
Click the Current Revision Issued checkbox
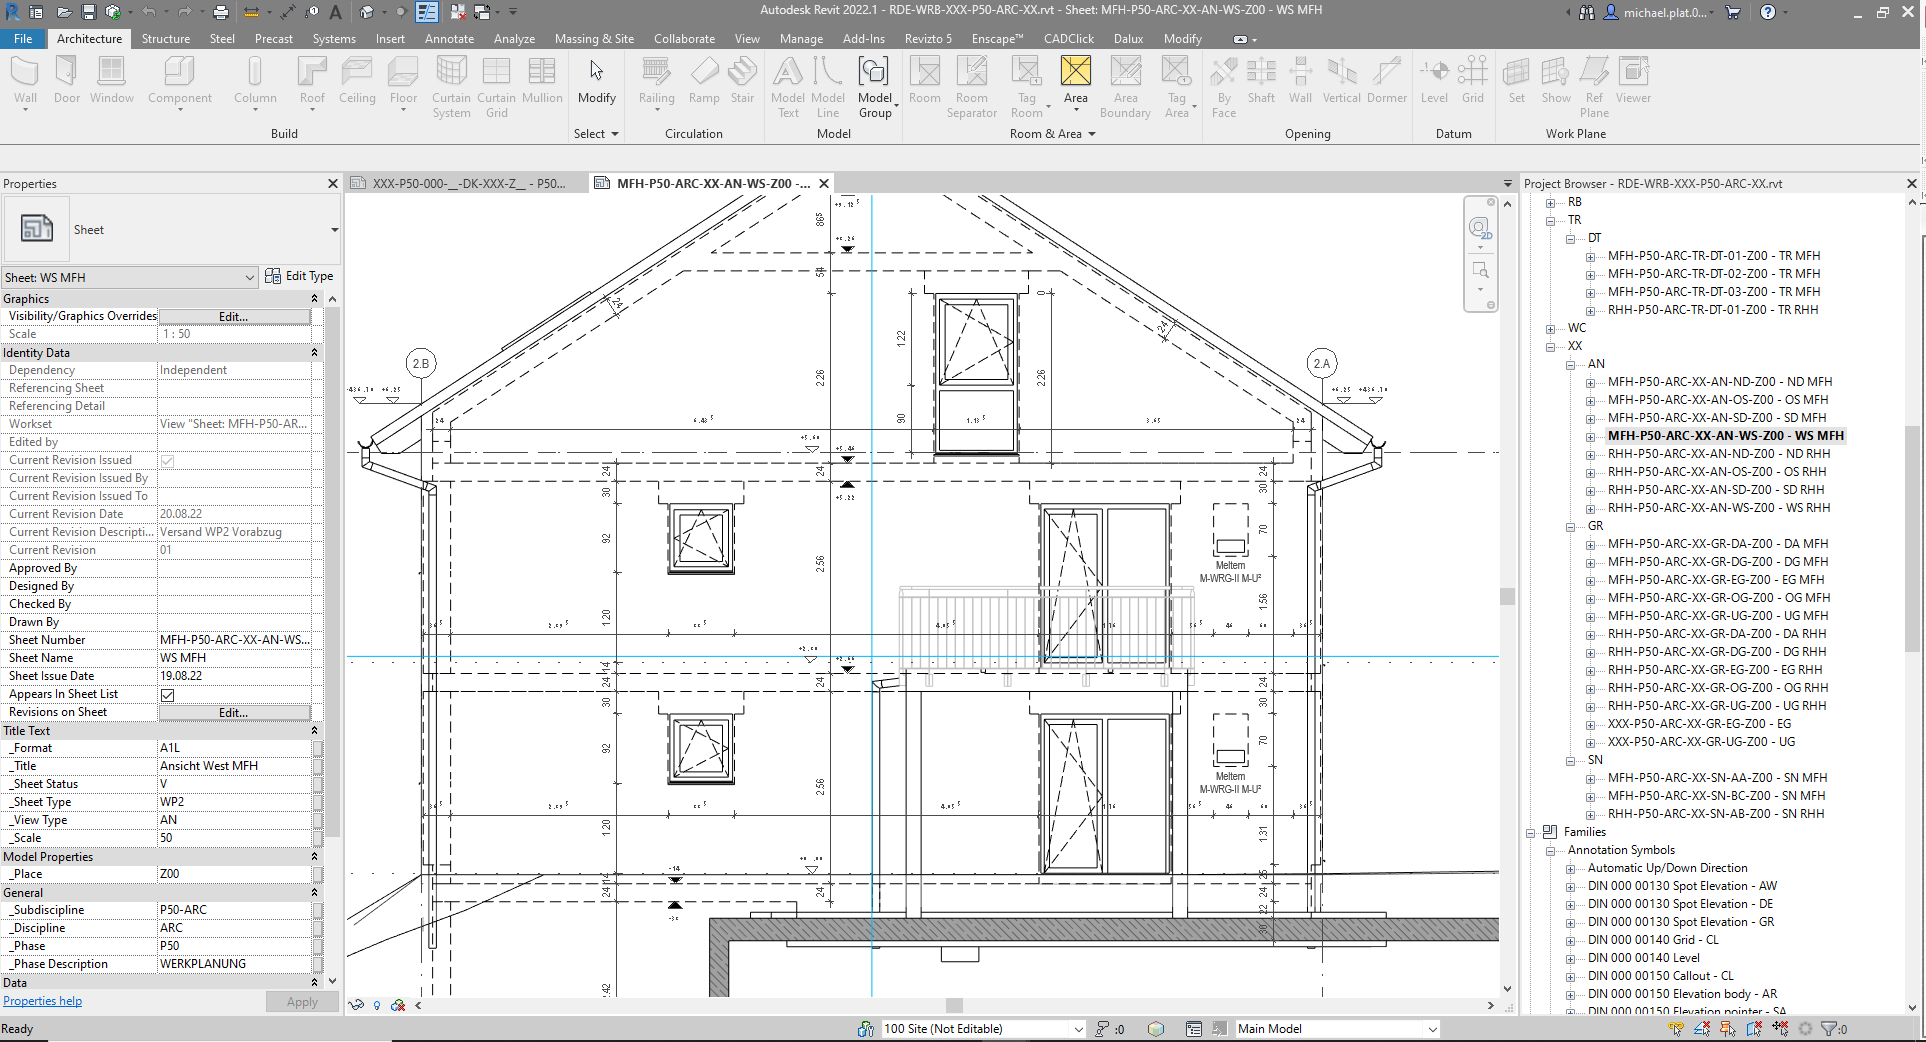point(167,461)
